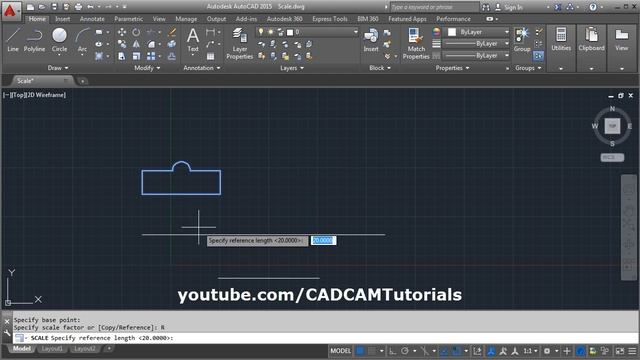The image size is (640, 360).
Task: Add a new layout with plus button
Action: [x=109, y=349]
